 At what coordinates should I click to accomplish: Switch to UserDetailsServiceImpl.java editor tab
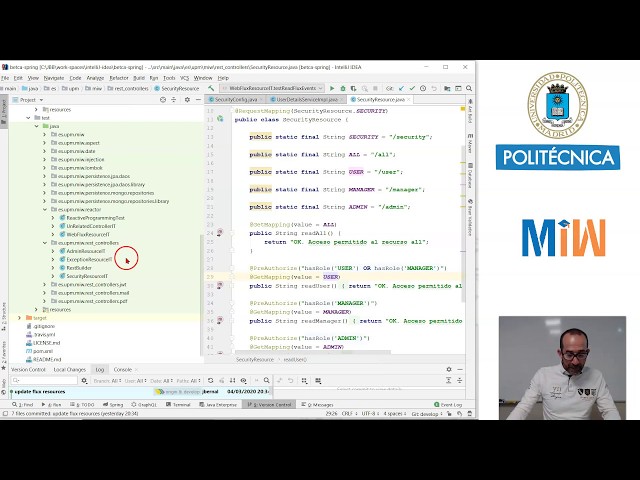tap(307, 100)
